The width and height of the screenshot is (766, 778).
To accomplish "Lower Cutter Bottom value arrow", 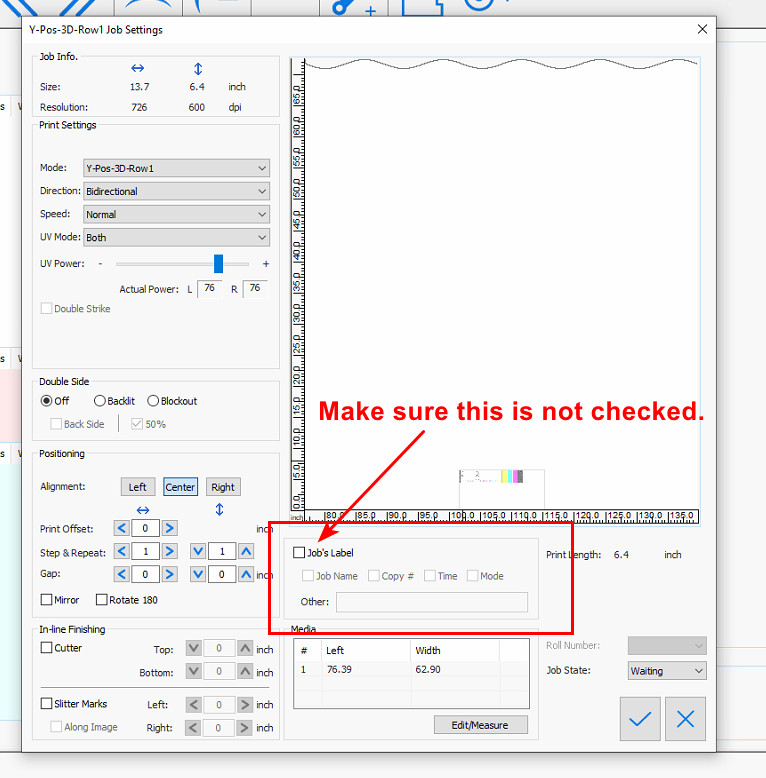I will coord(193,671).
